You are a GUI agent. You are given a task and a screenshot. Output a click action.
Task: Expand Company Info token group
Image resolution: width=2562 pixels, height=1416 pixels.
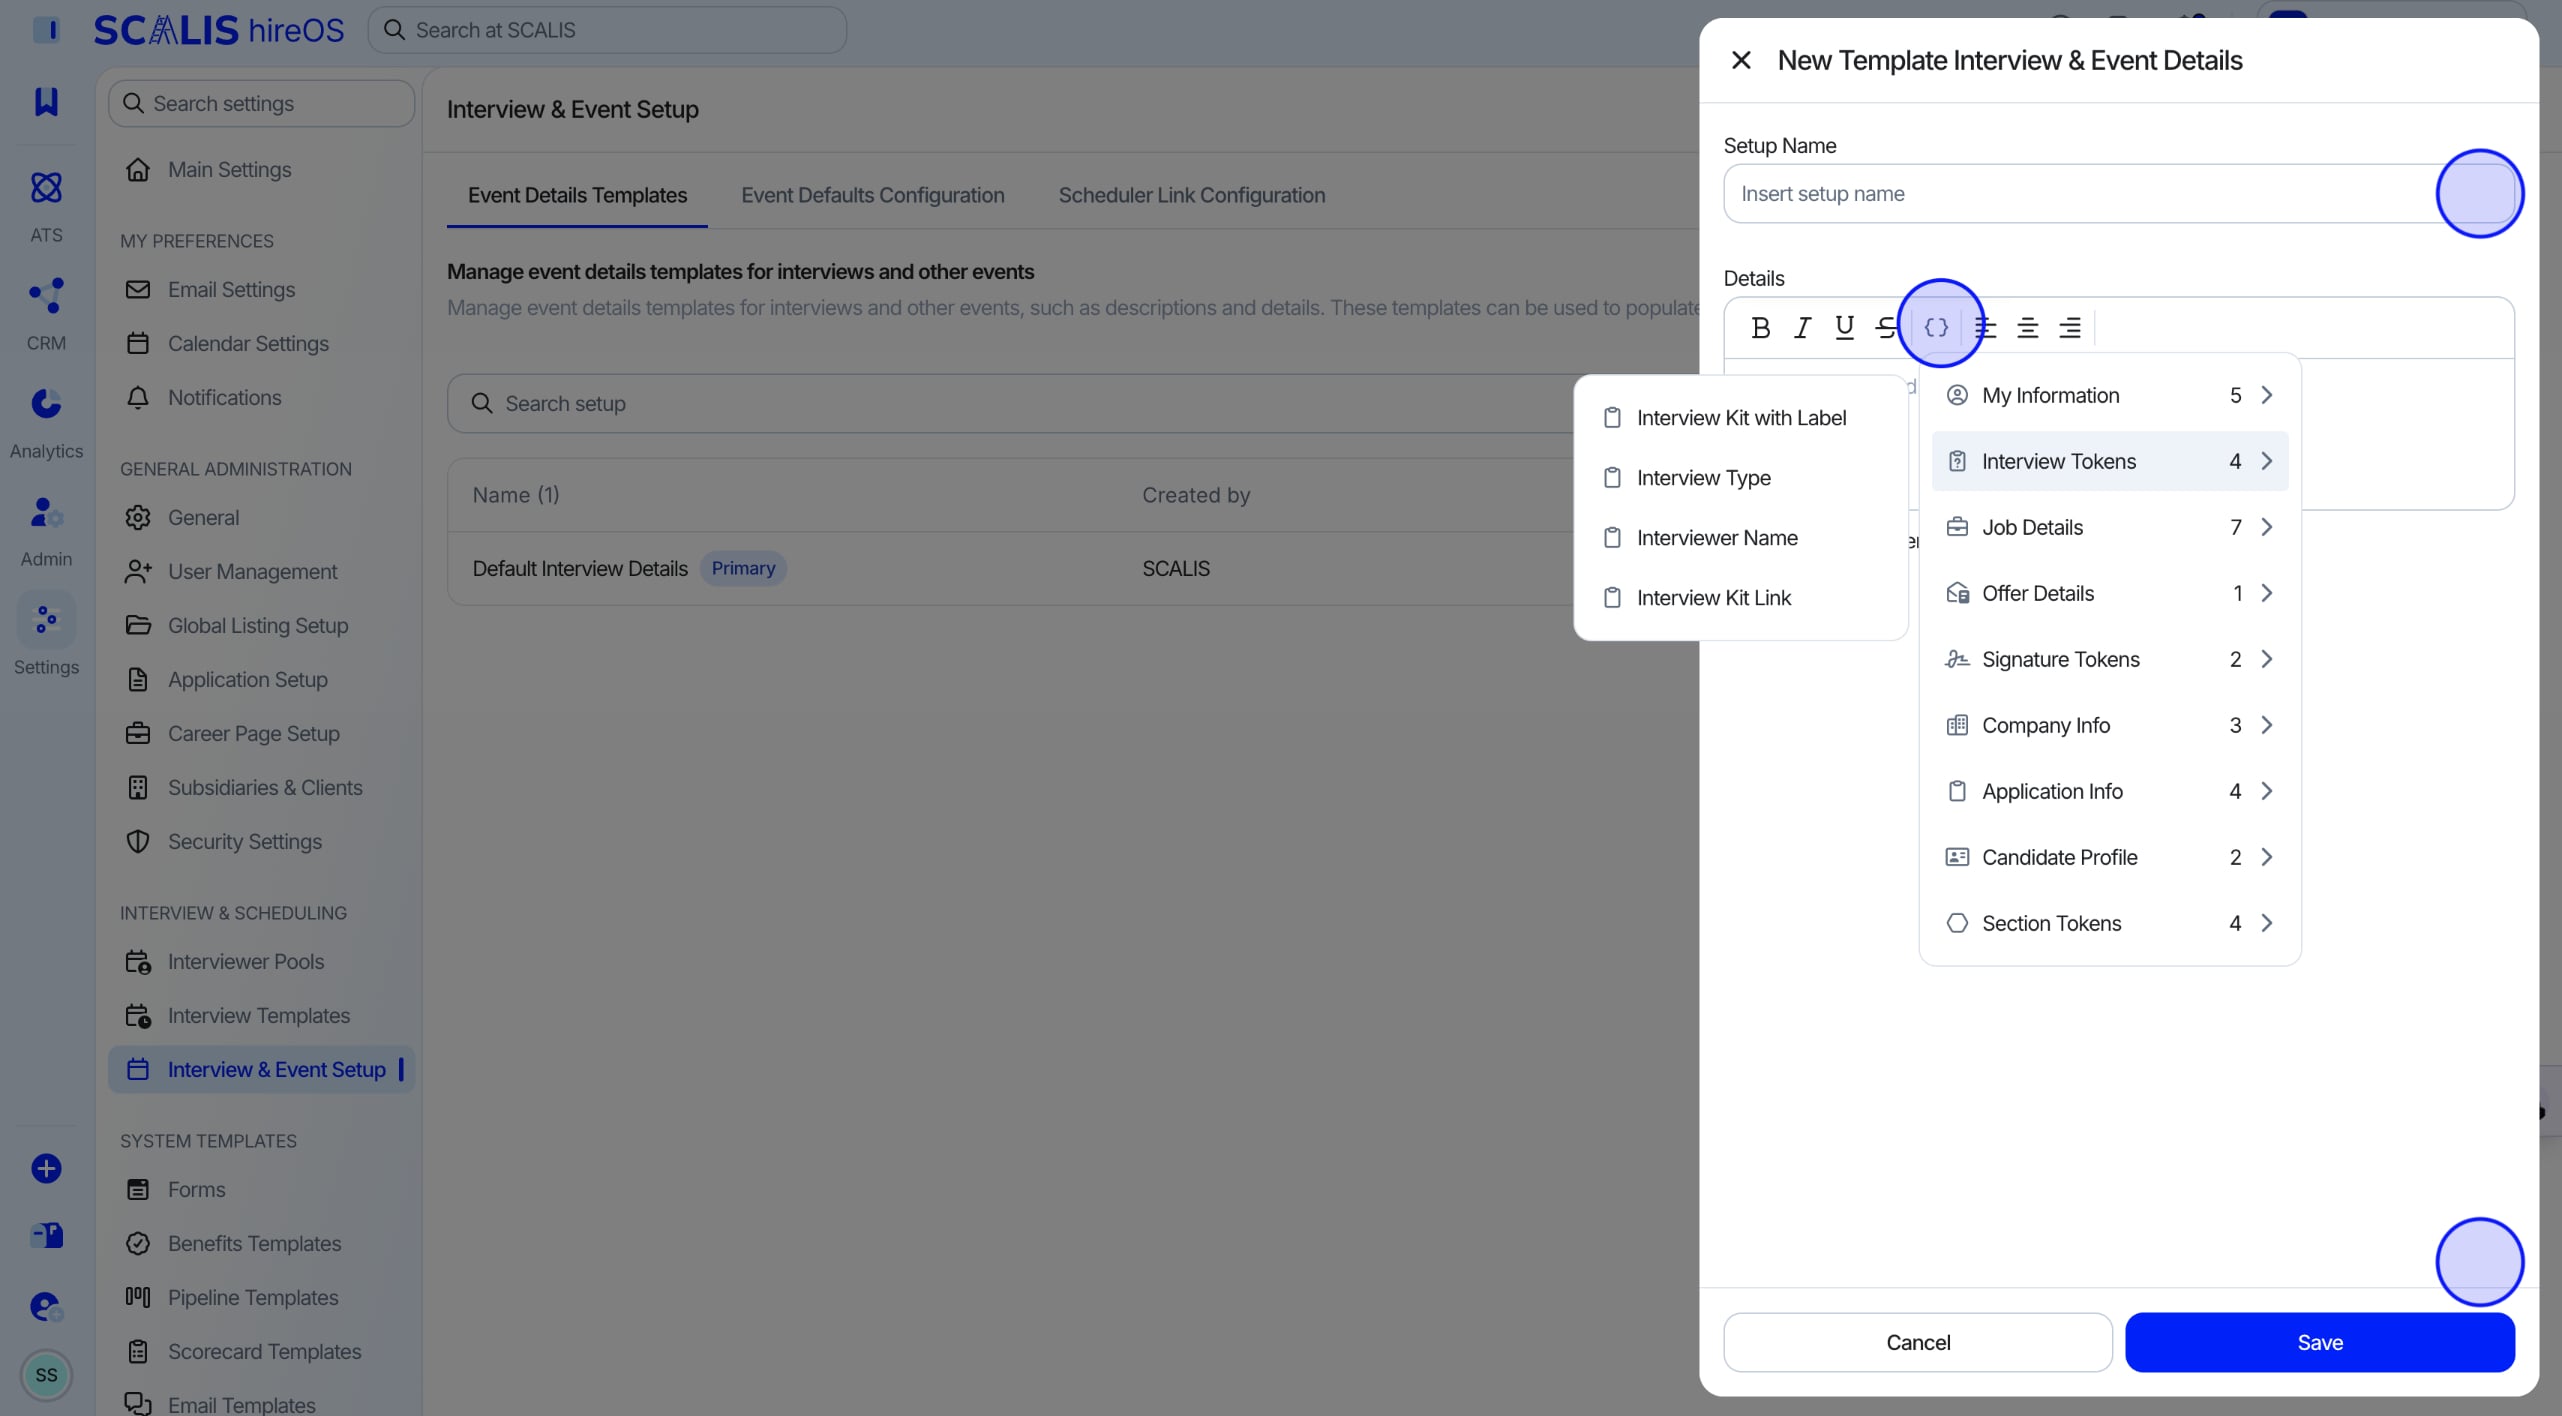2110,725
